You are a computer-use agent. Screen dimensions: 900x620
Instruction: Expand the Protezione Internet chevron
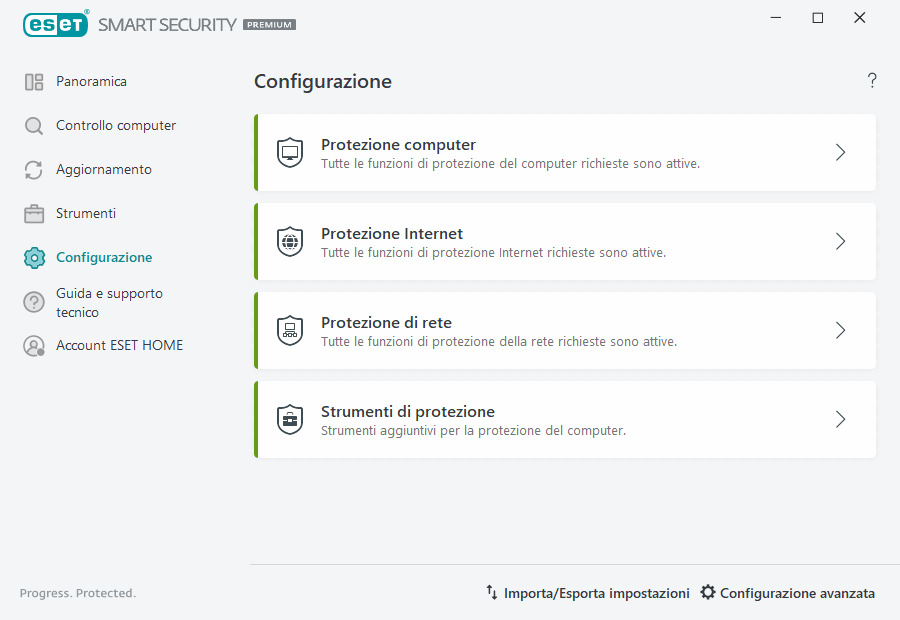(840, 241)
